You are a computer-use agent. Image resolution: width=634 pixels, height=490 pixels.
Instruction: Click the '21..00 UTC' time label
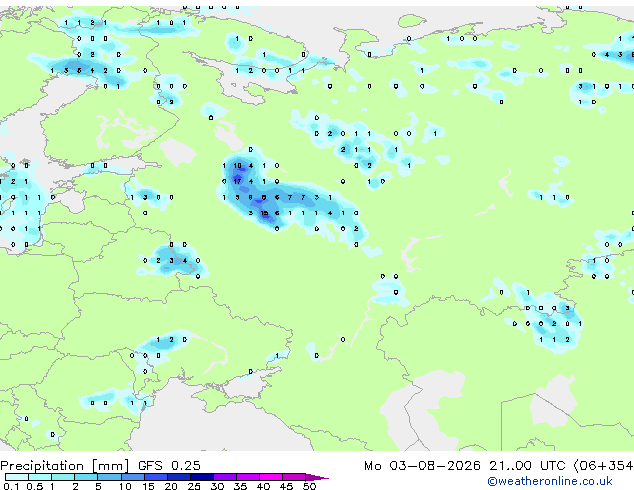tap(527, 466)
